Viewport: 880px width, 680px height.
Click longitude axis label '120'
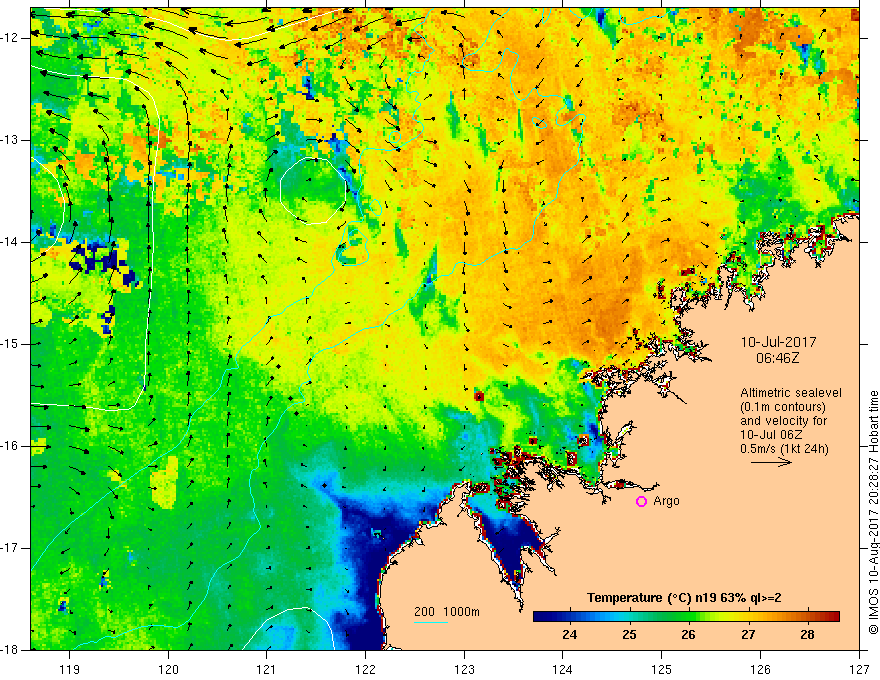(168, 669)
